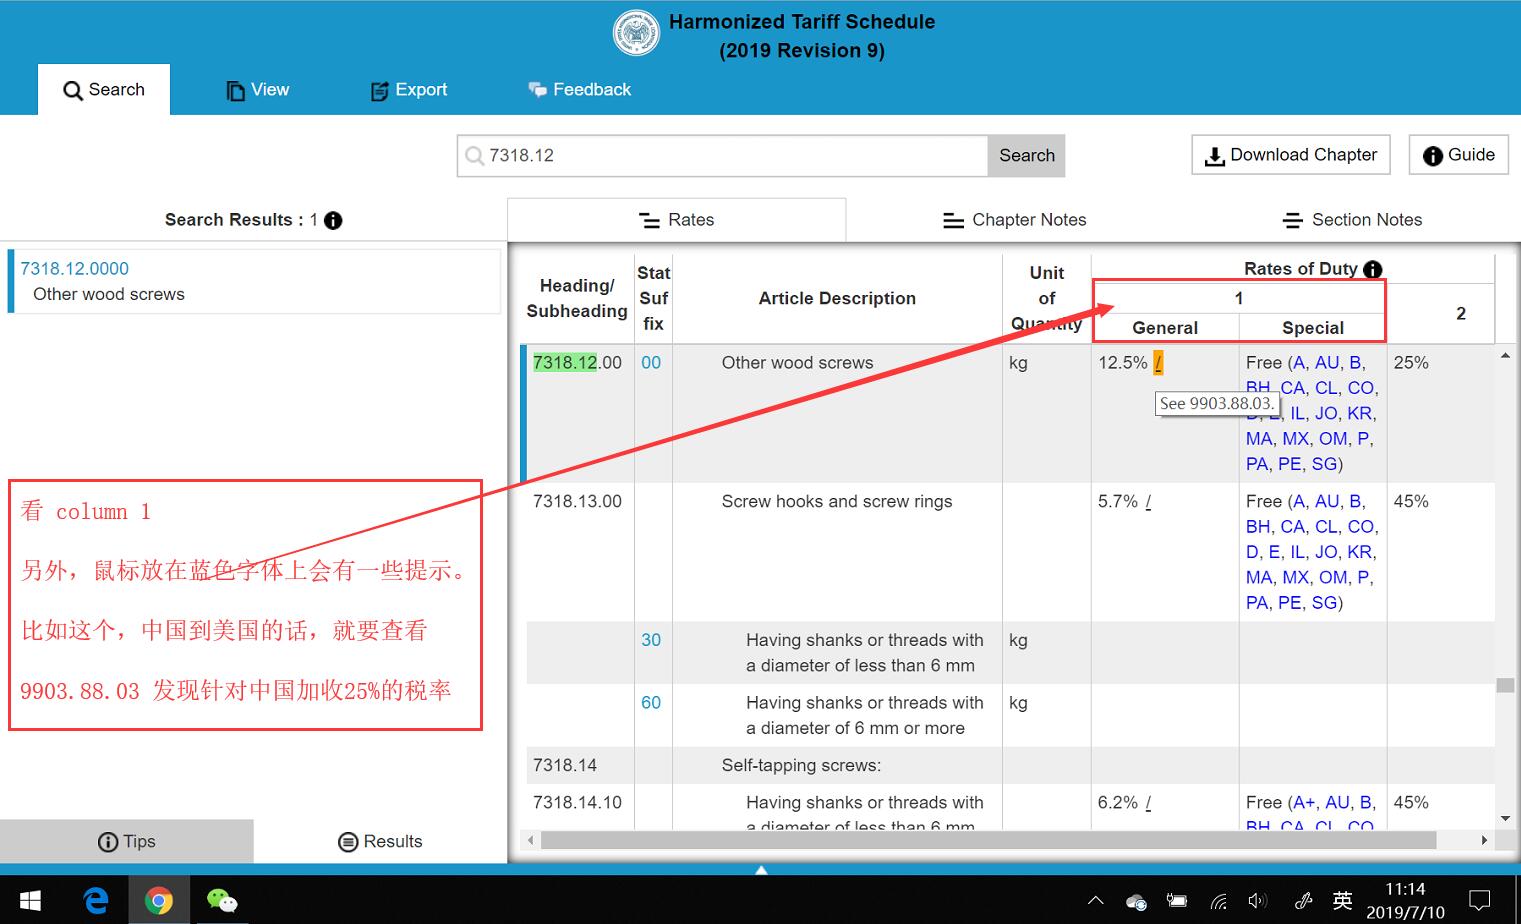Click the Tips info icon at bottom left
The image size is (1521, 924).
pyautogui.click(x=107, y=841)
